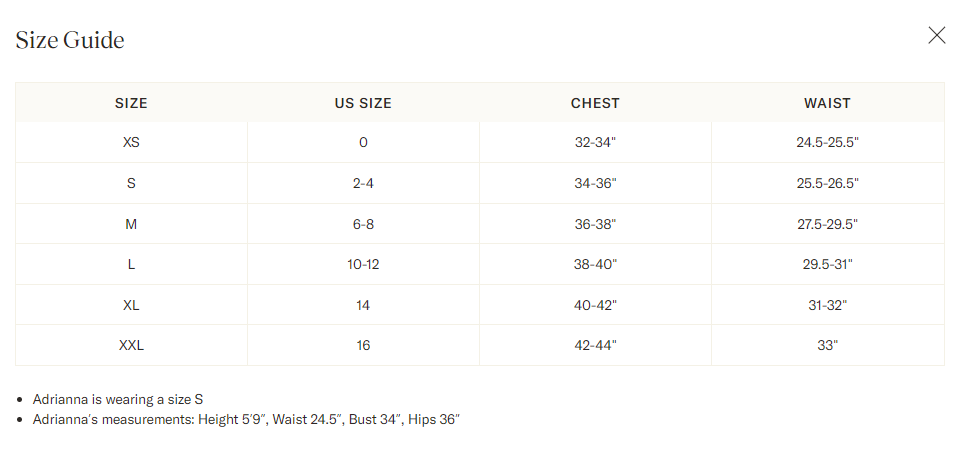Image resolution: width=961 pixels, height=466 pixels.
Task: Click US size 10-12 cell
Action: click(363, 265)
